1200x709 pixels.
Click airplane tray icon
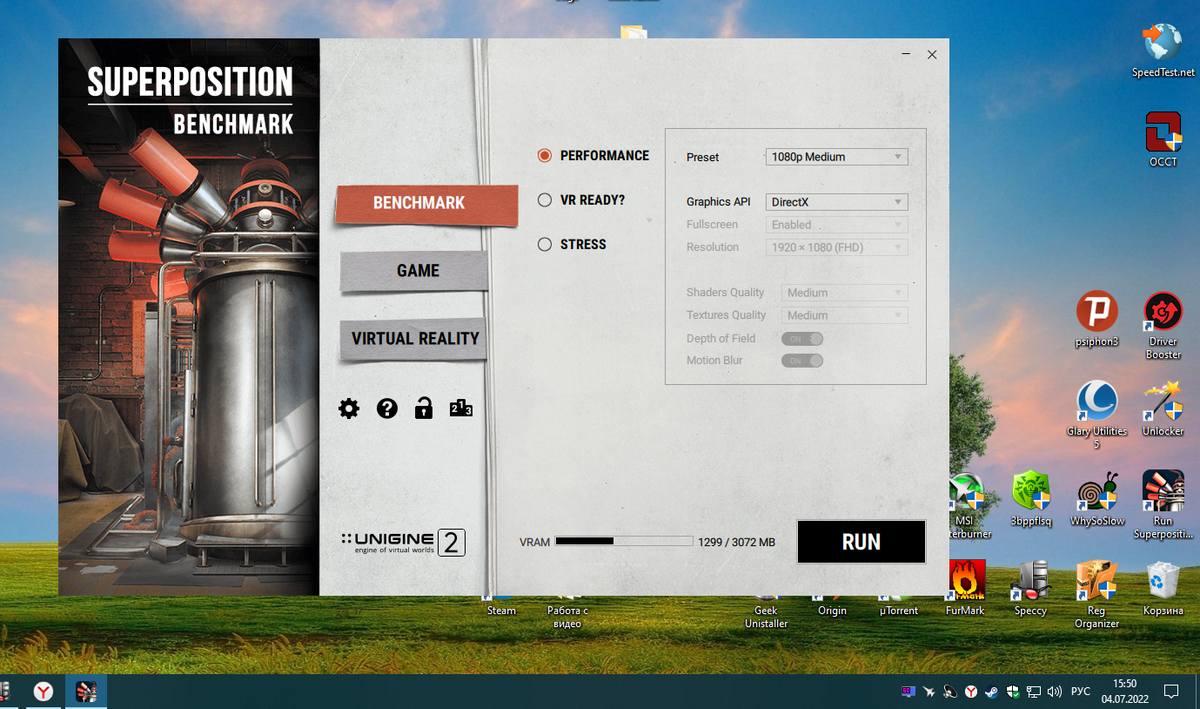pyautogui.click(x=929, y=691)
